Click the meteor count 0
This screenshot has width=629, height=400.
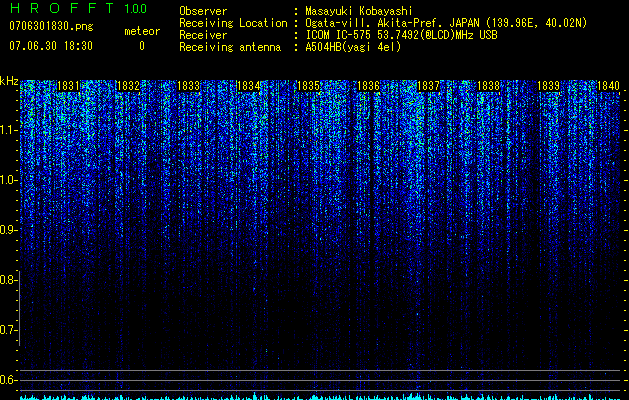(142, 46)
